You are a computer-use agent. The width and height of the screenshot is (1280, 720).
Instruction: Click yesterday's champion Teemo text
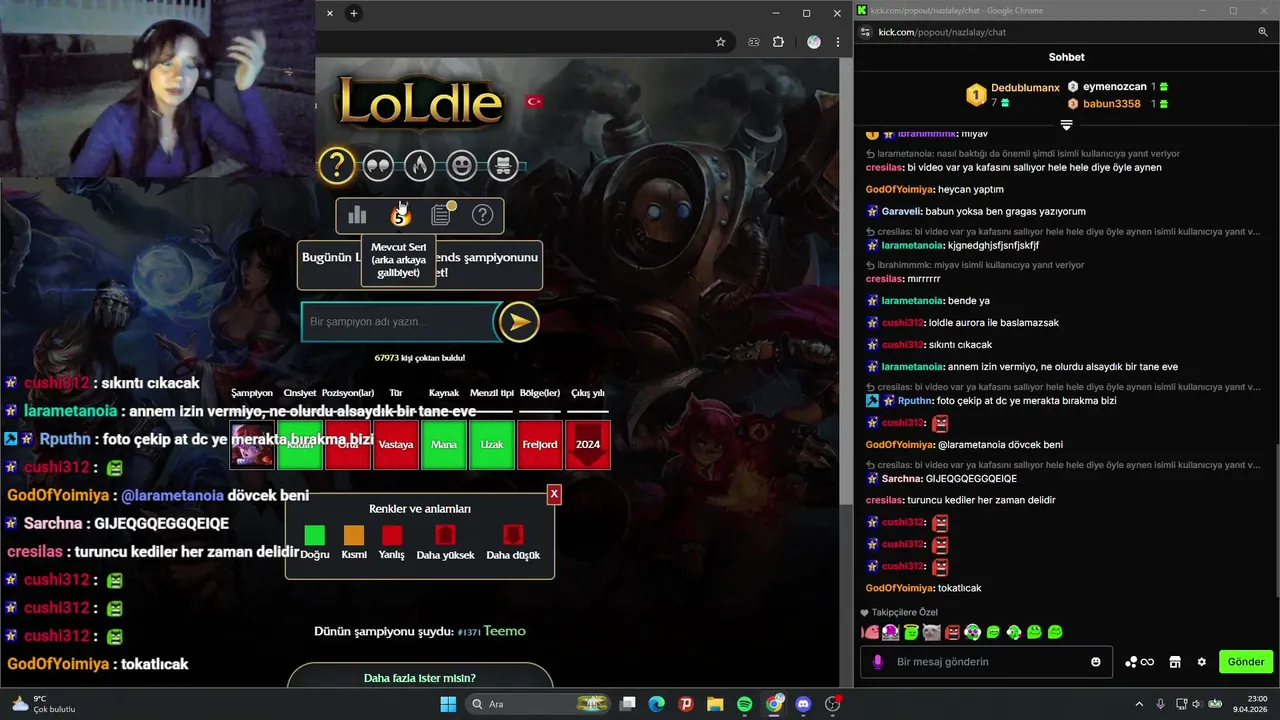point(504,631)
